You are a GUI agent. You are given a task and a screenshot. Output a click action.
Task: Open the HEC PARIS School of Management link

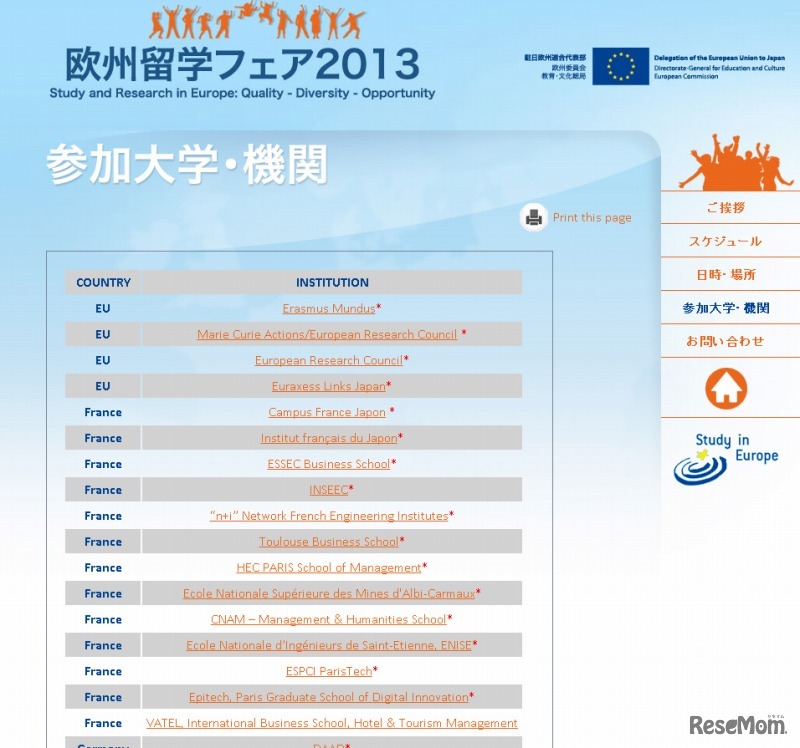[x=329, y=568]
